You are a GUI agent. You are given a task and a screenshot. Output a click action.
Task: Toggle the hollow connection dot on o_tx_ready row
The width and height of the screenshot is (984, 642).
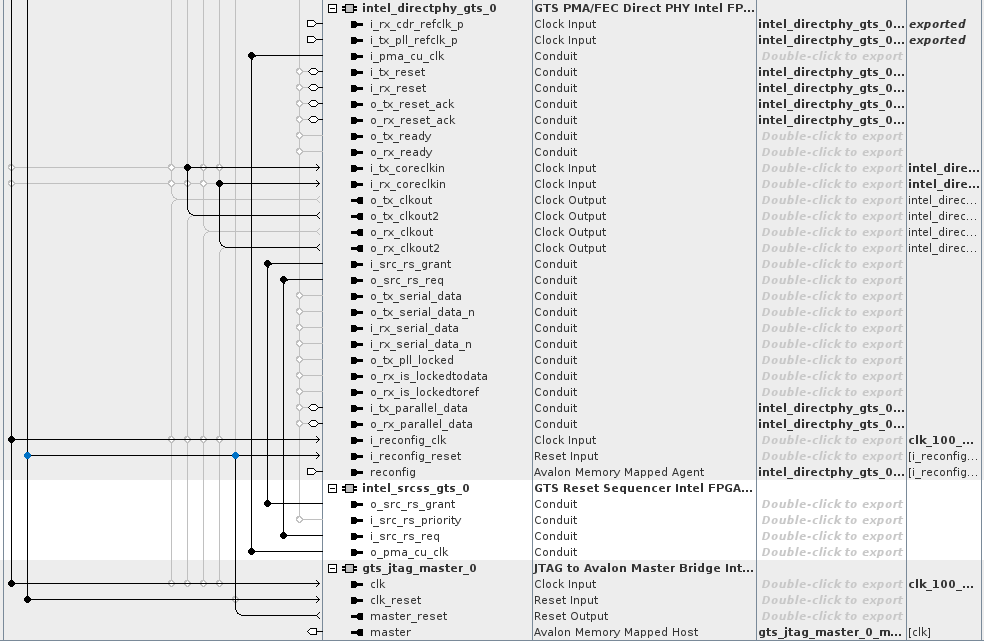[x=299, y=136]
